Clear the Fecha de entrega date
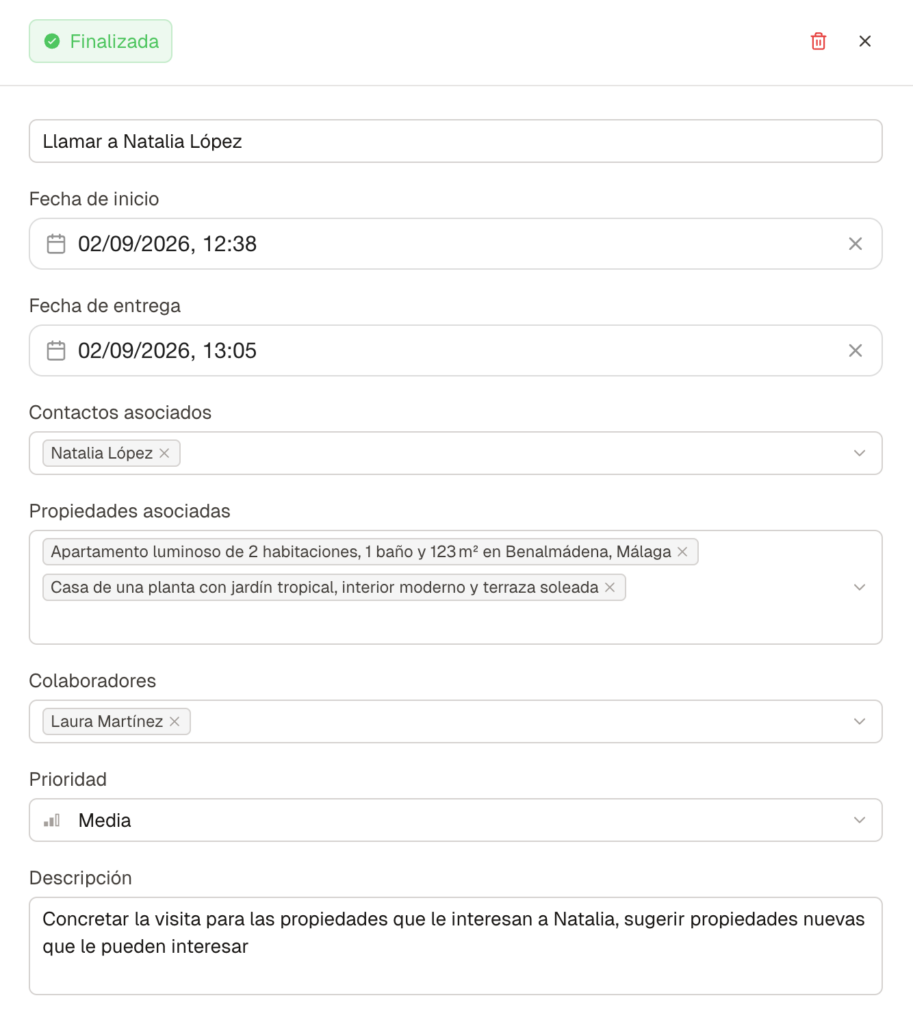 (855, 351)
